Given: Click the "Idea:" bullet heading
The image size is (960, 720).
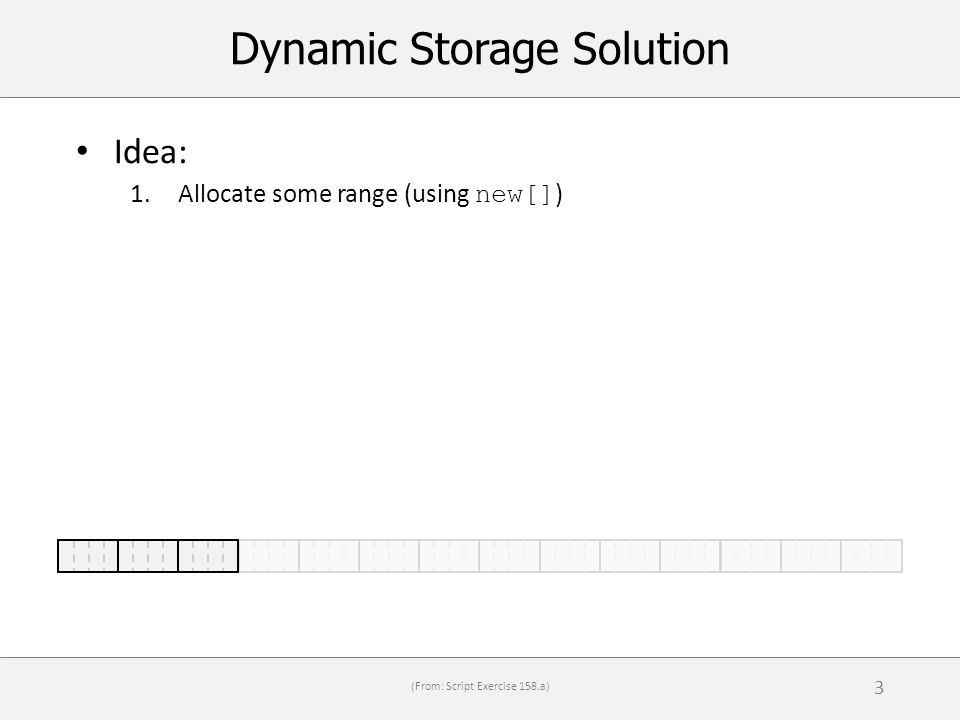Looking at the screenshot, I should (151, 151).
